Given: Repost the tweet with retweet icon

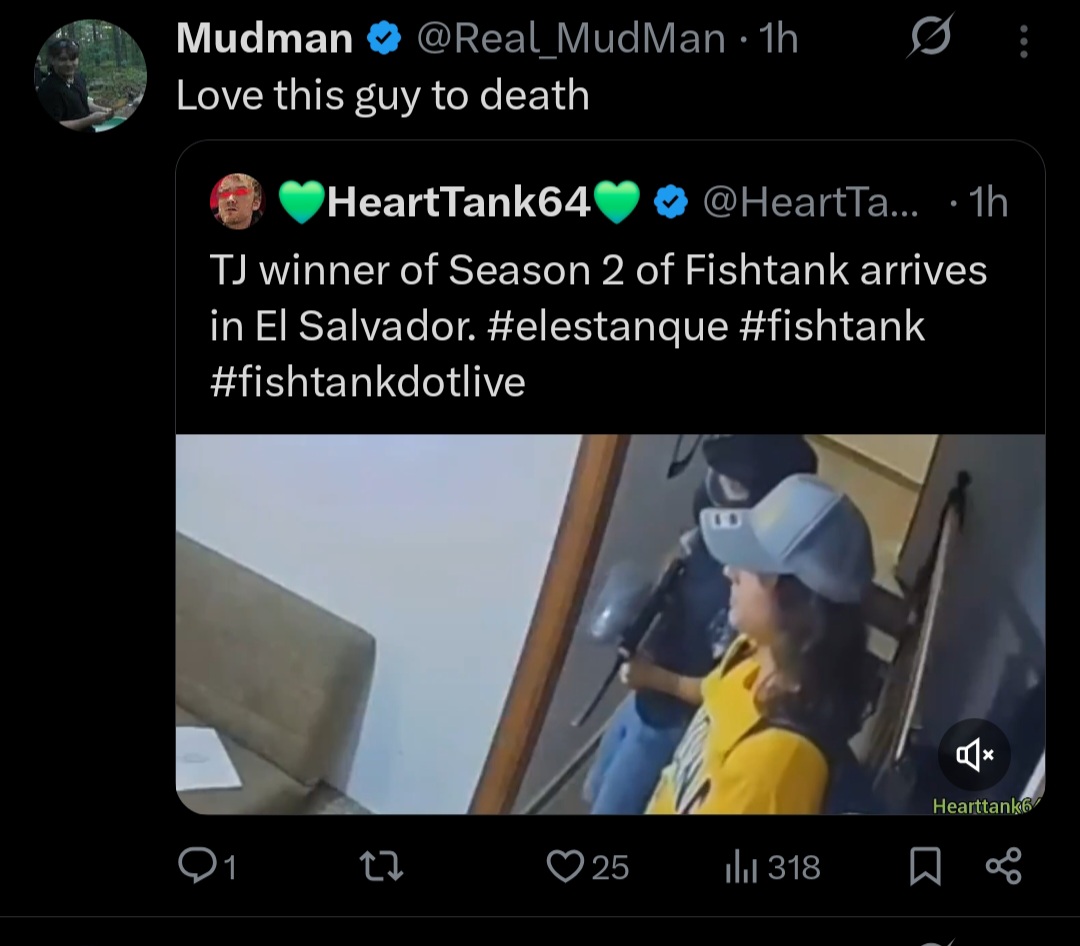Looking at the screenshot, I should 382,866.
